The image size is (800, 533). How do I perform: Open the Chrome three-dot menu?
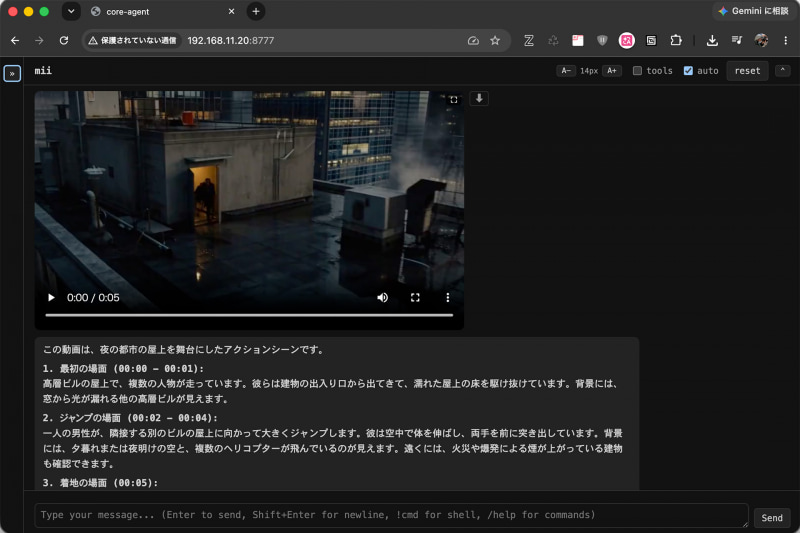click(x=785, y=40)
